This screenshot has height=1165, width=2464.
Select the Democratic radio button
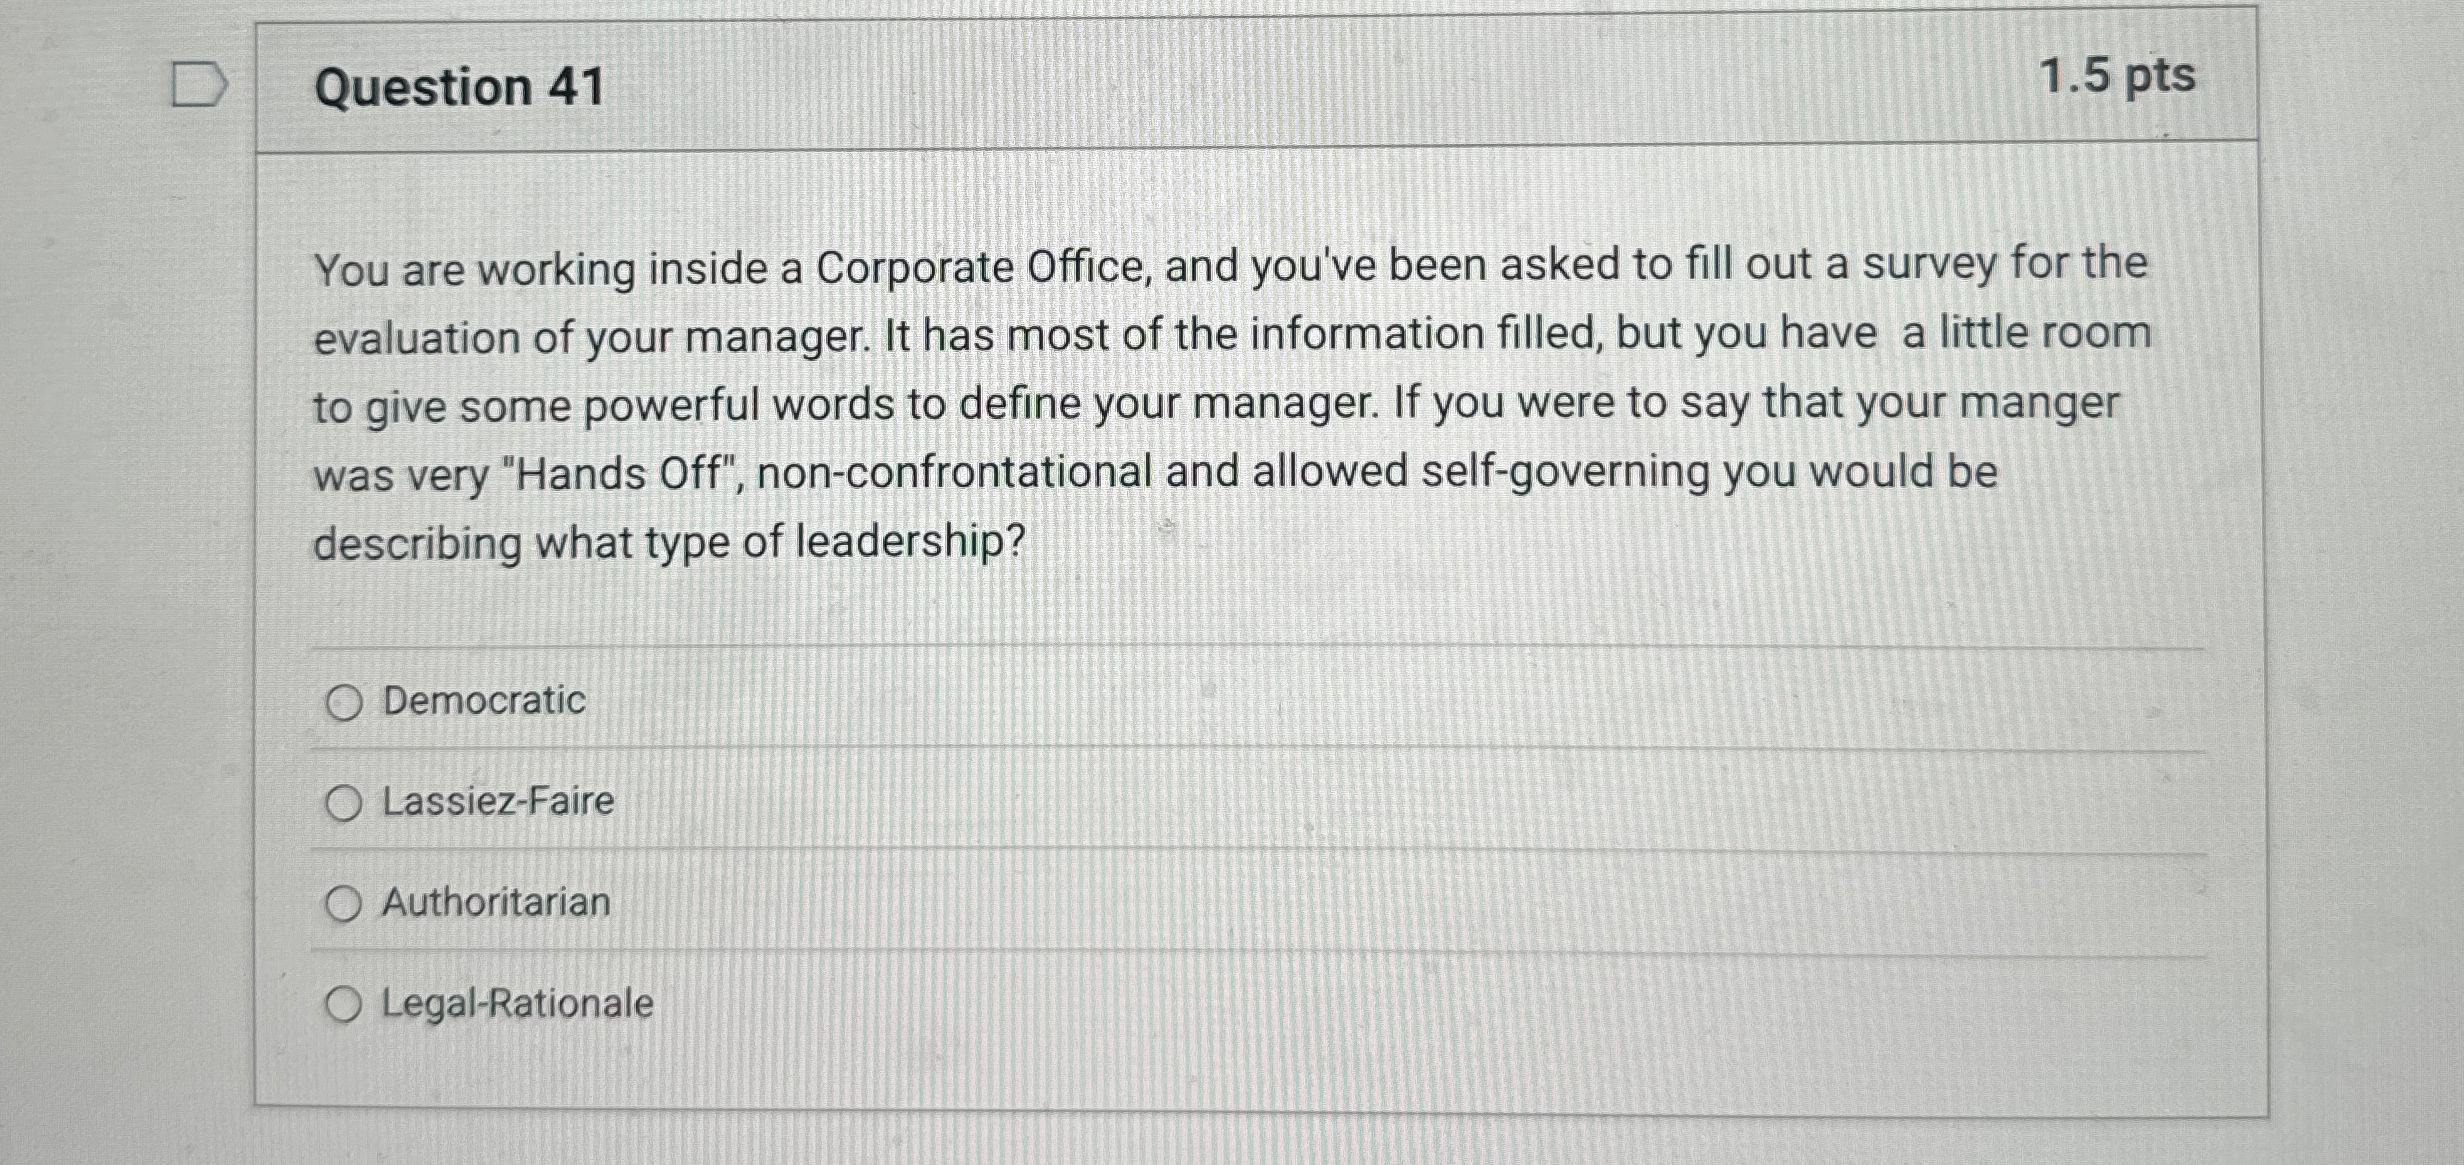(343, 702)
